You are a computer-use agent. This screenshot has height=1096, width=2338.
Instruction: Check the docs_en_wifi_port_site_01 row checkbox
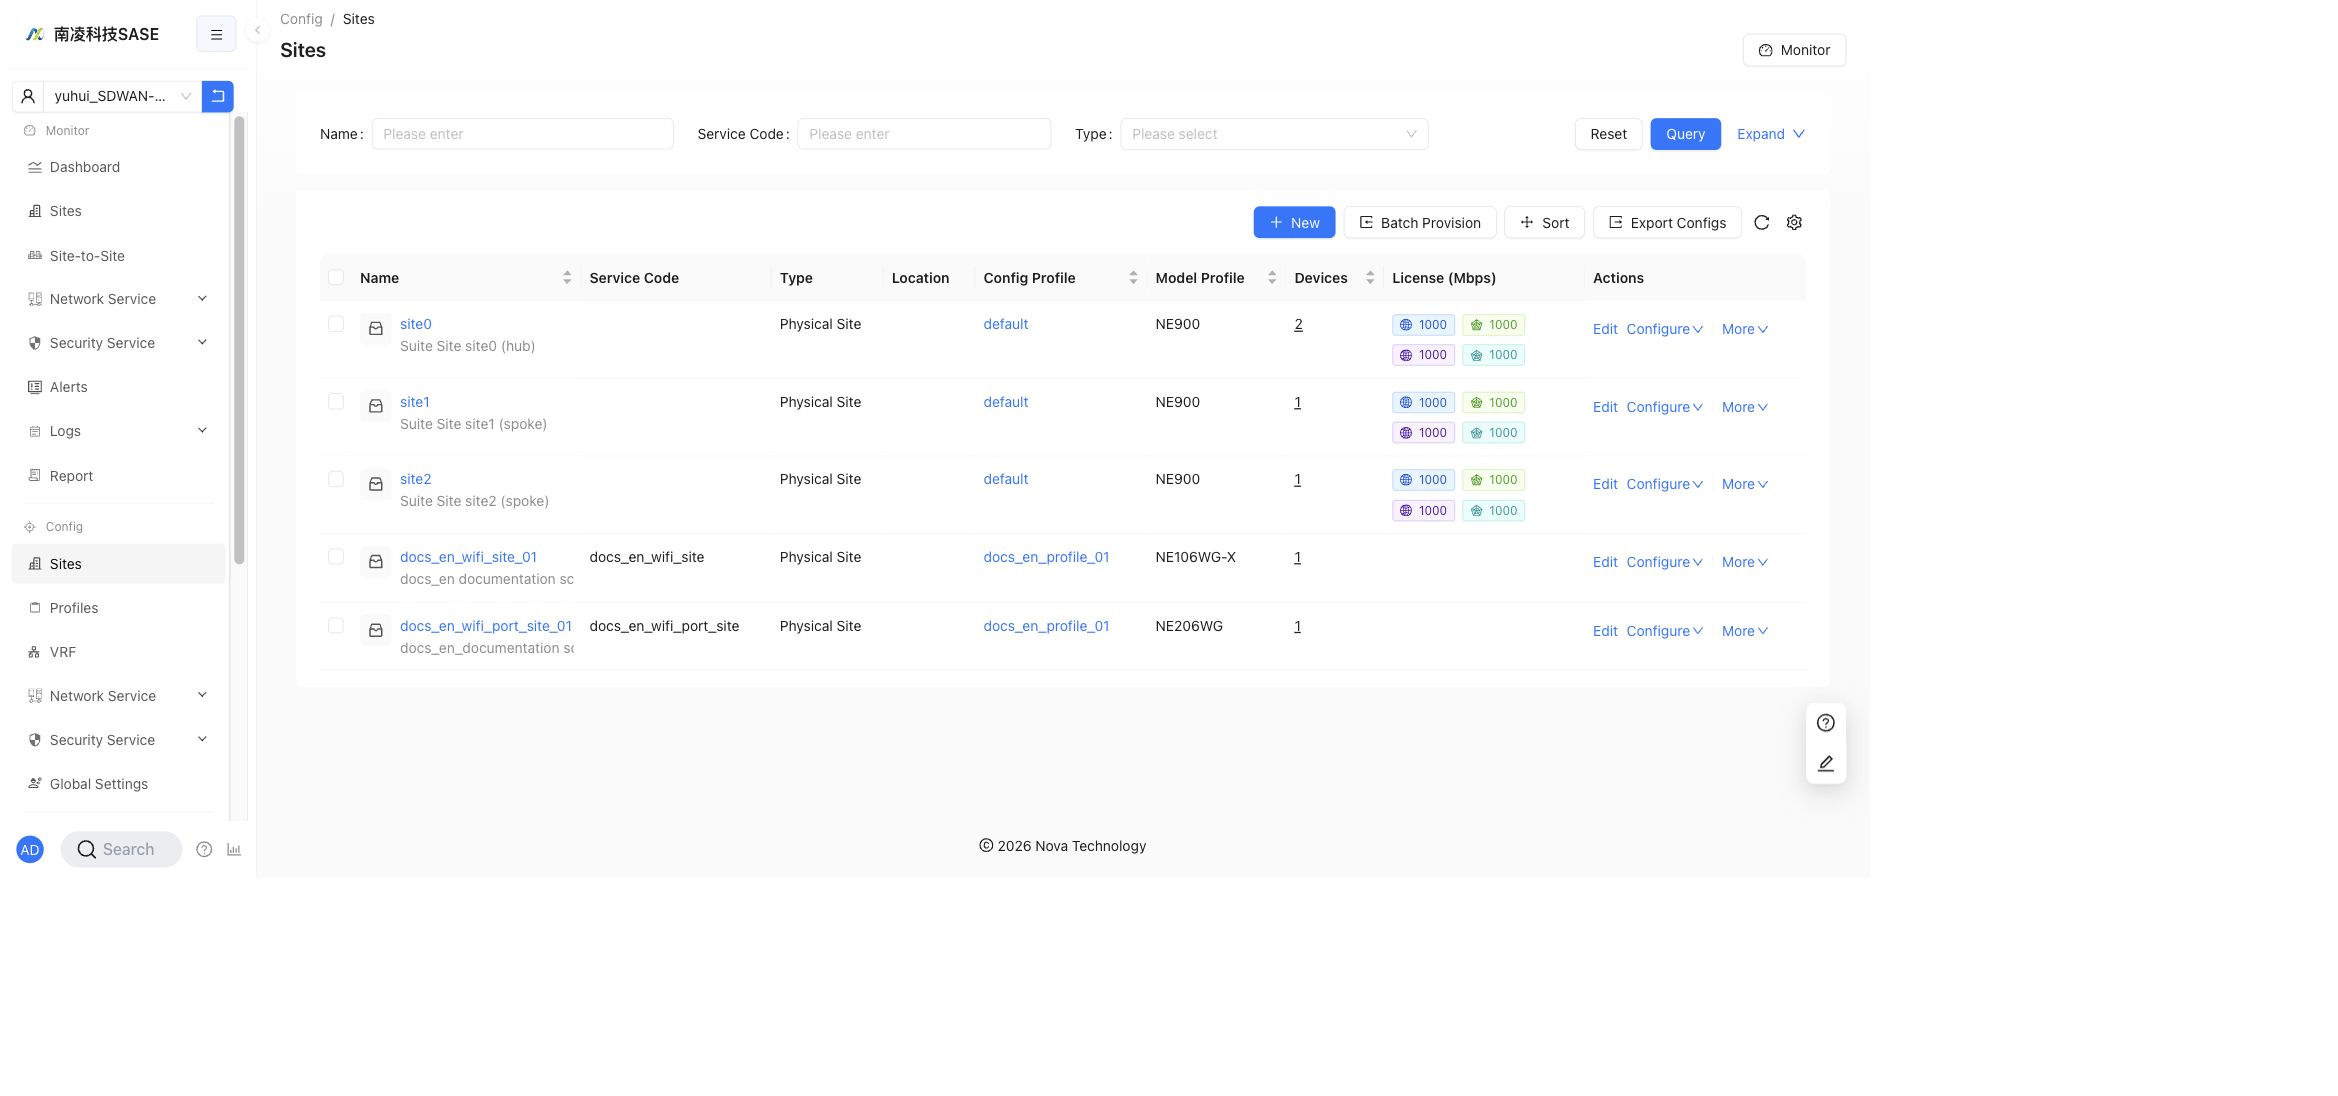point(336,626)
